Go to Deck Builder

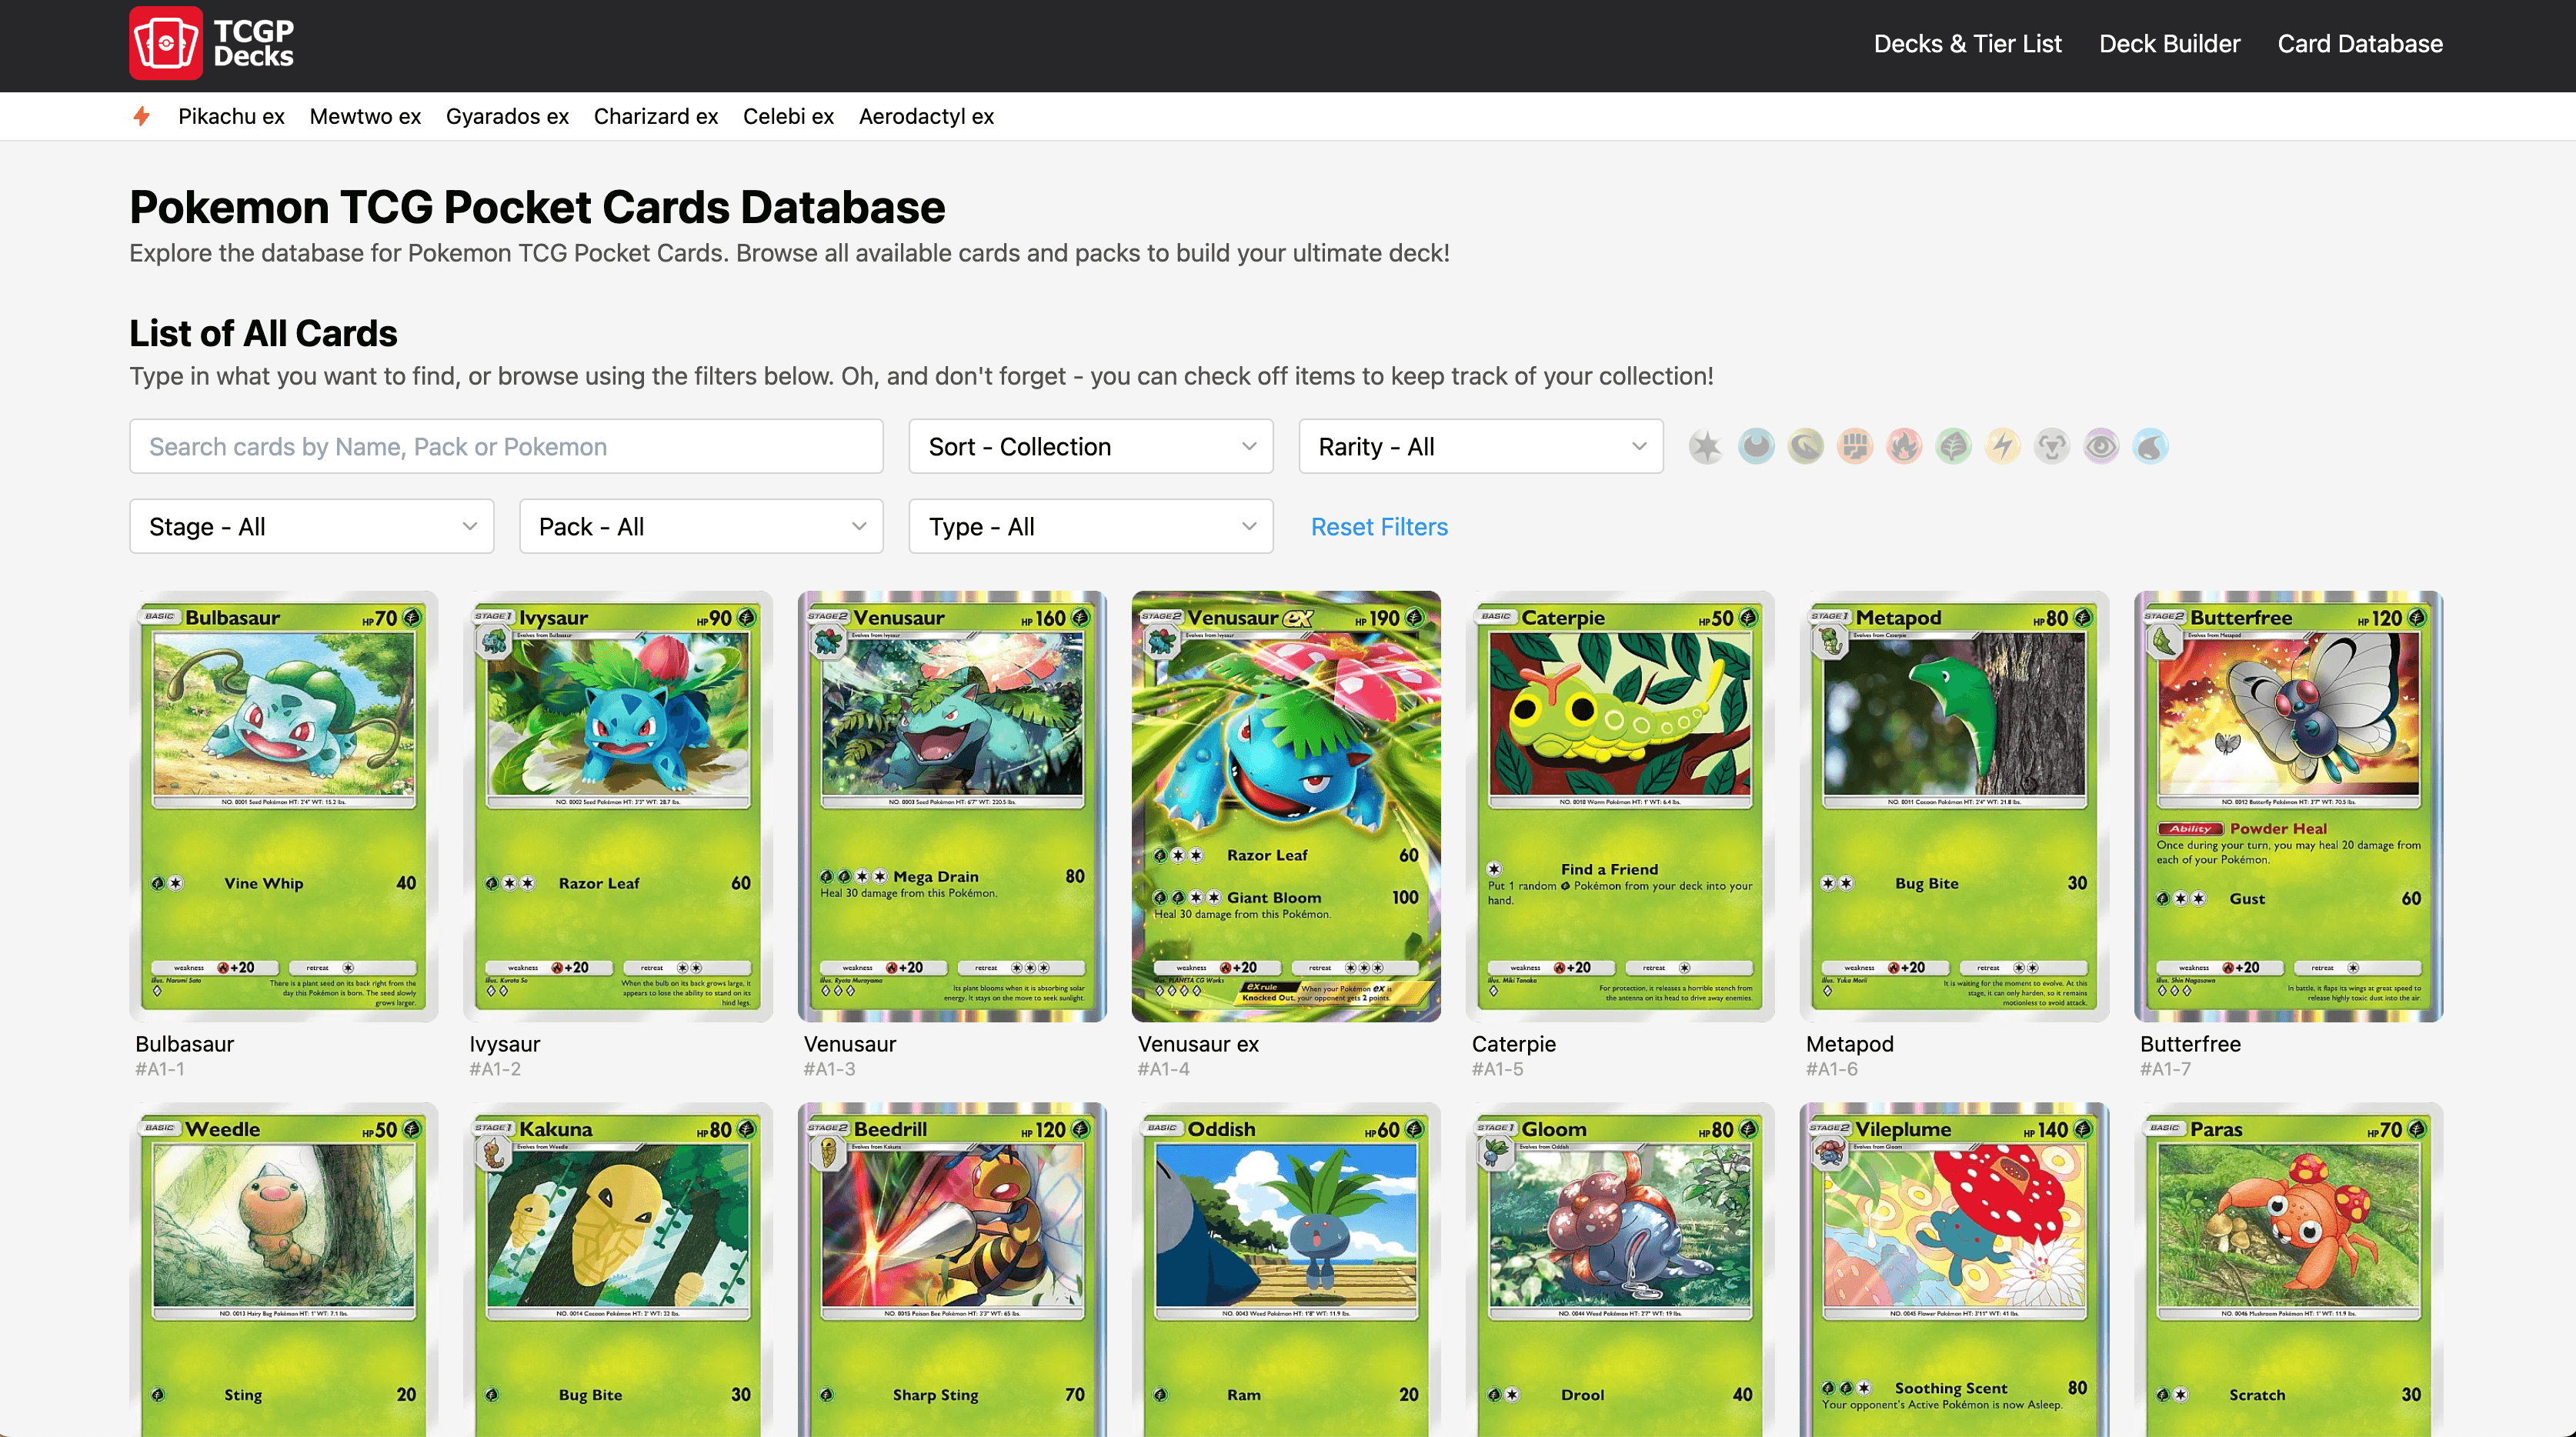2169,44
